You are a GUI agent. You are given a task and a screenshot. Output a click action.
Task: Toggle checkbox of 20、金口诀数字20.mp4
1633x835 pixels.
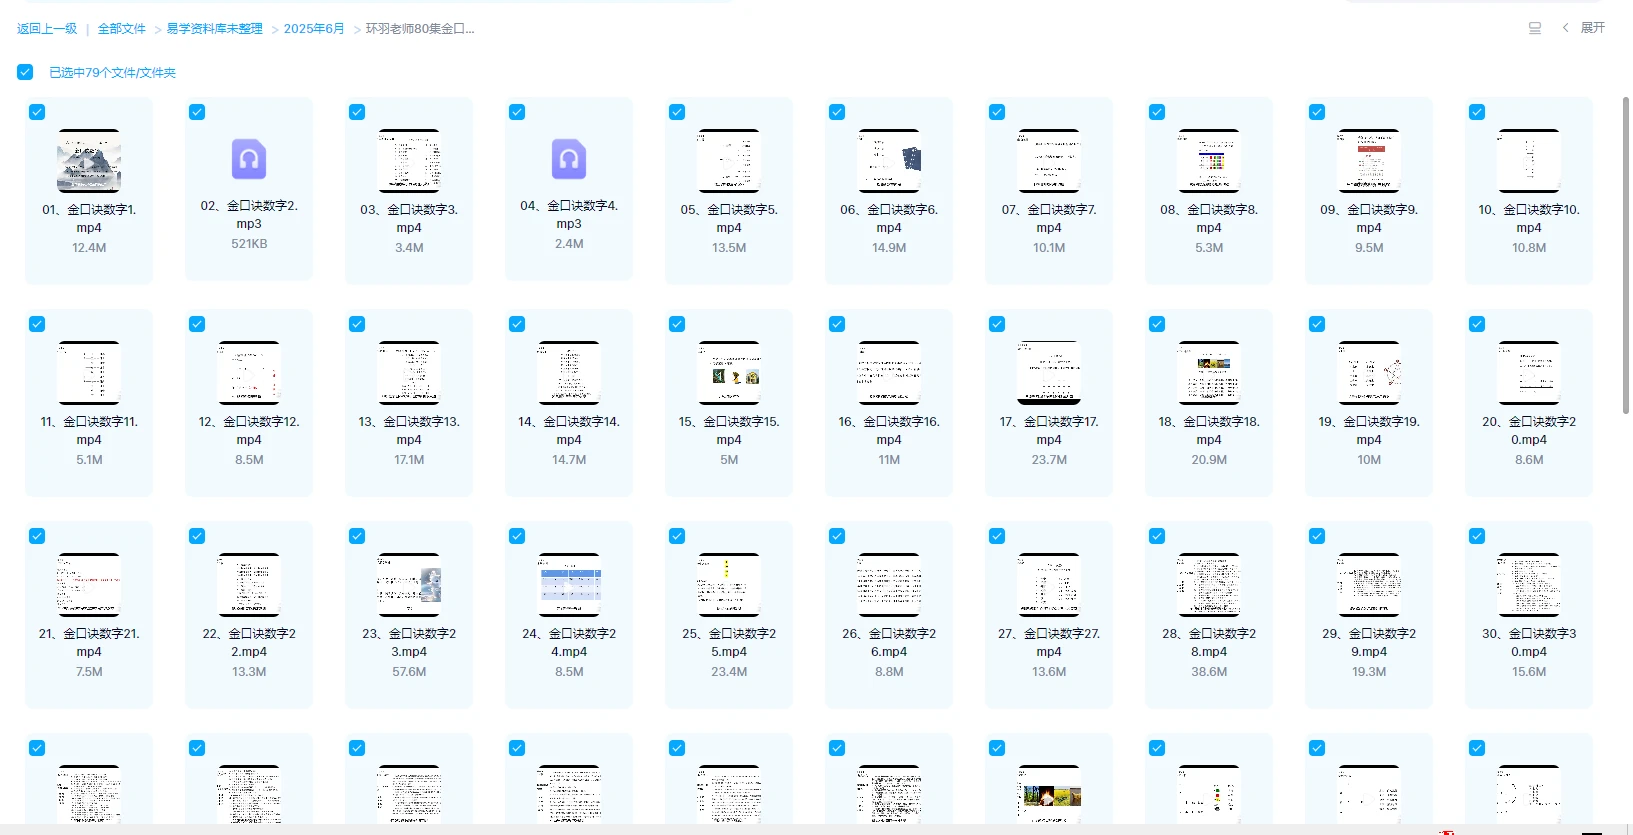point(1477,324)
